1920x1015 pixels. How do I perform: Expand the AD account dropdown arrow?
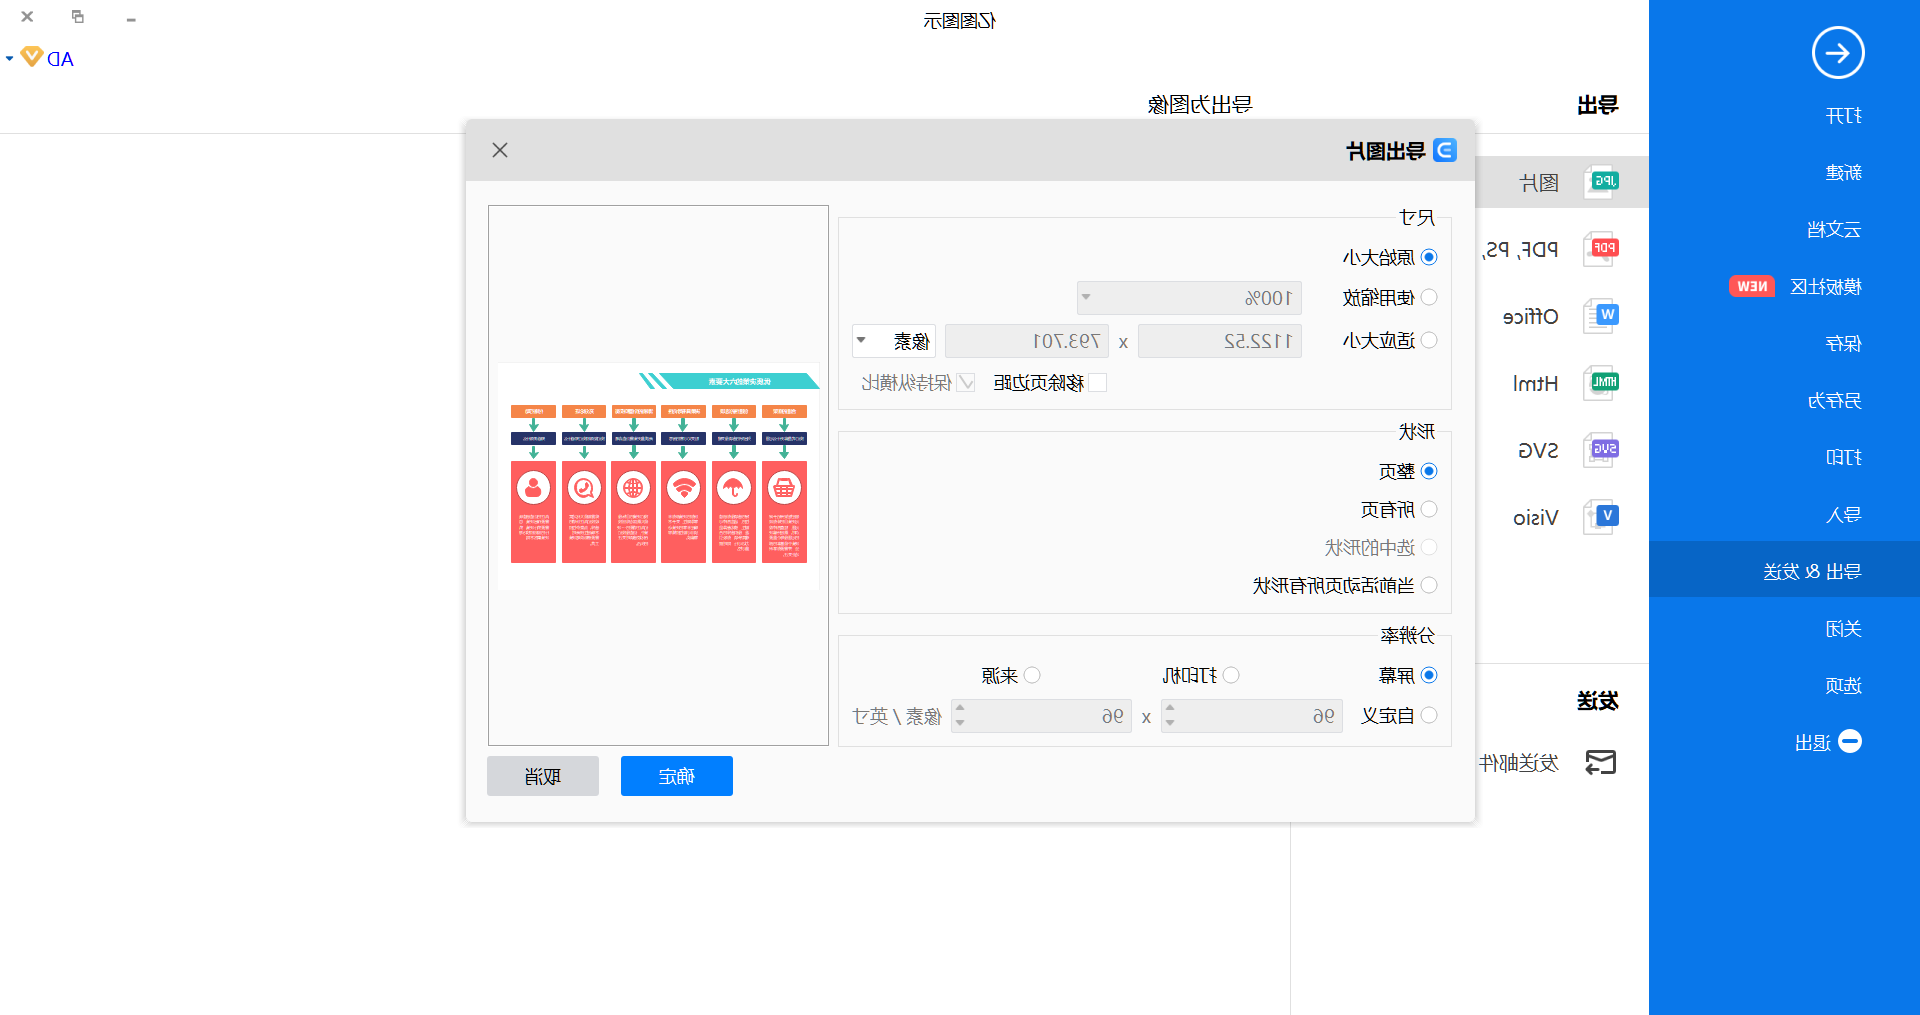(x=9, y=58)
